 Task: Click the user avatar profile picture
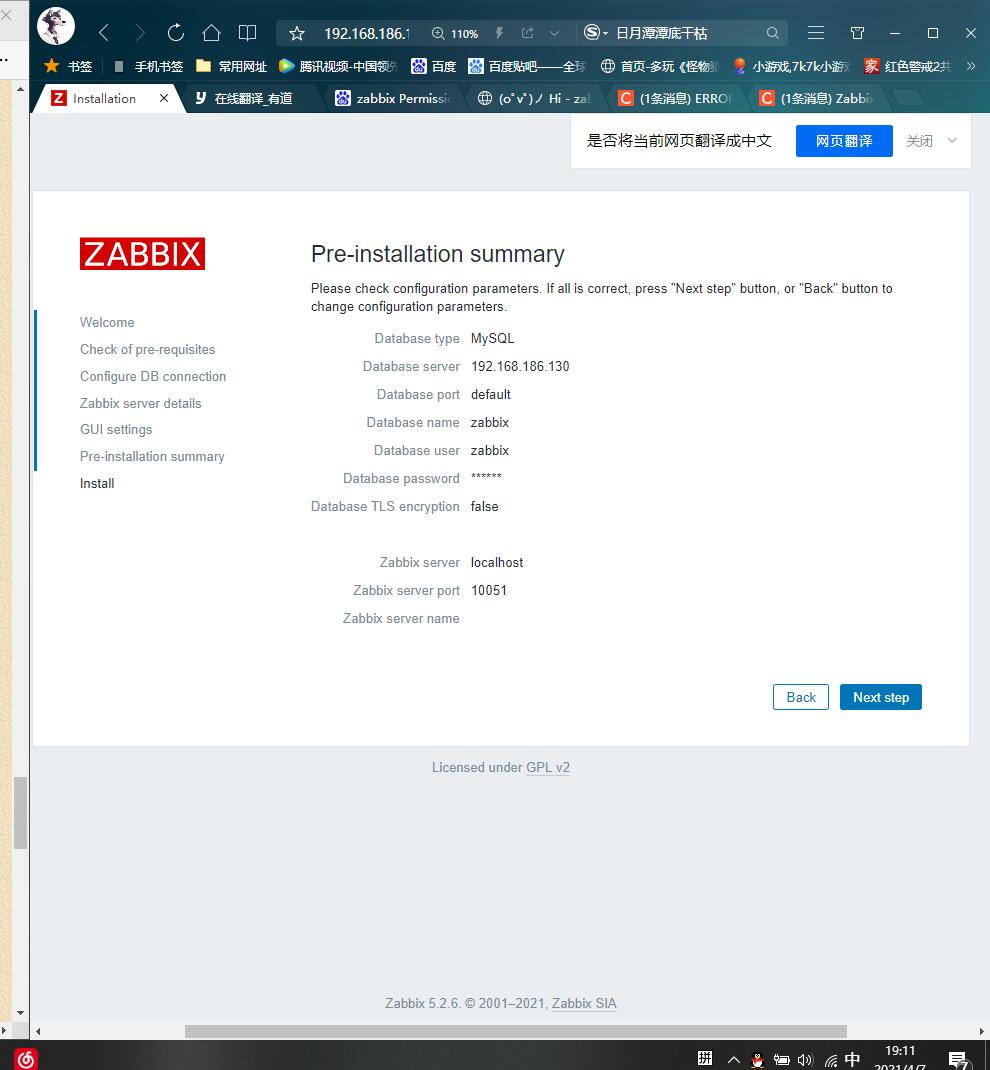pyautogui.click(x=55, y=26)
